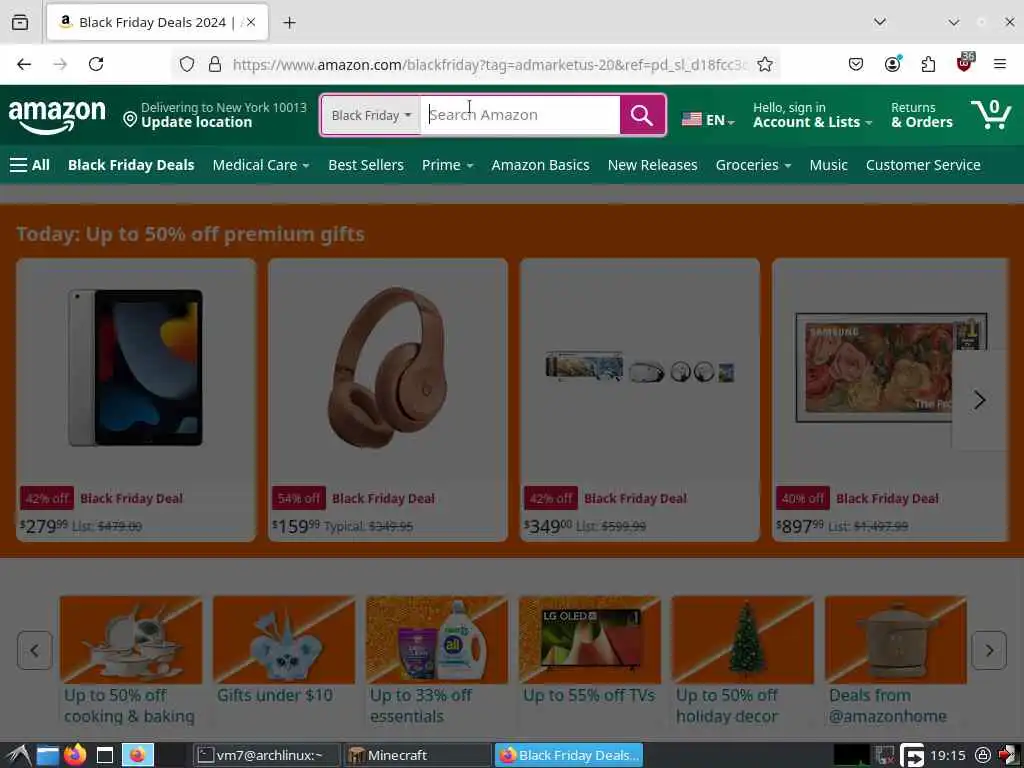This screenshot has width=1024, height=768.
Task: Open the extensions puzzle icon
Action: 928,64
